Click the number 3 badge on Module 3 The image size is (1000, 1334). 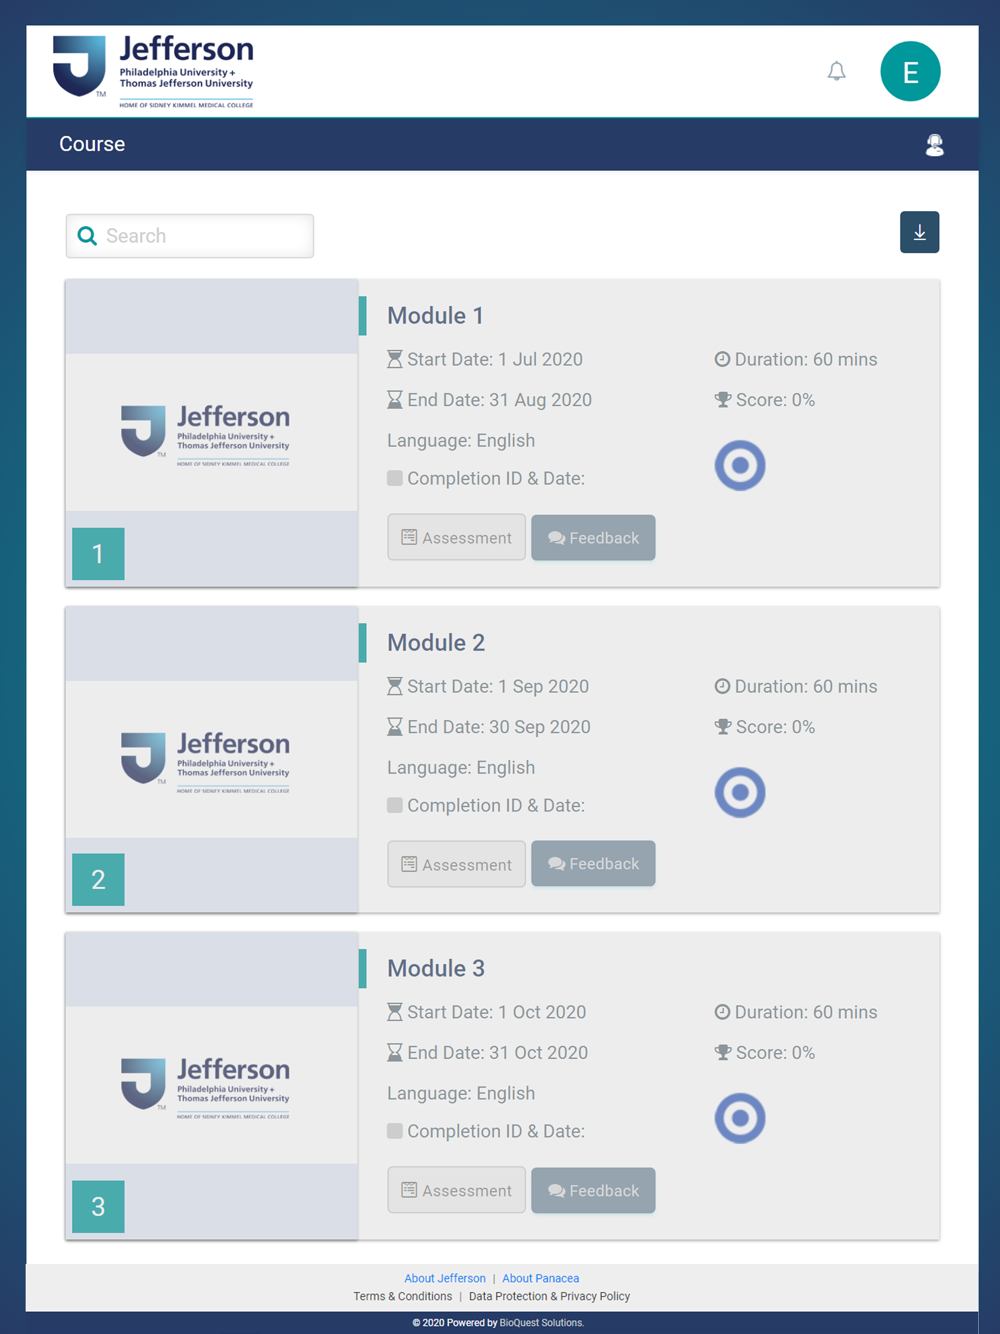click(x=98, y=1206)
